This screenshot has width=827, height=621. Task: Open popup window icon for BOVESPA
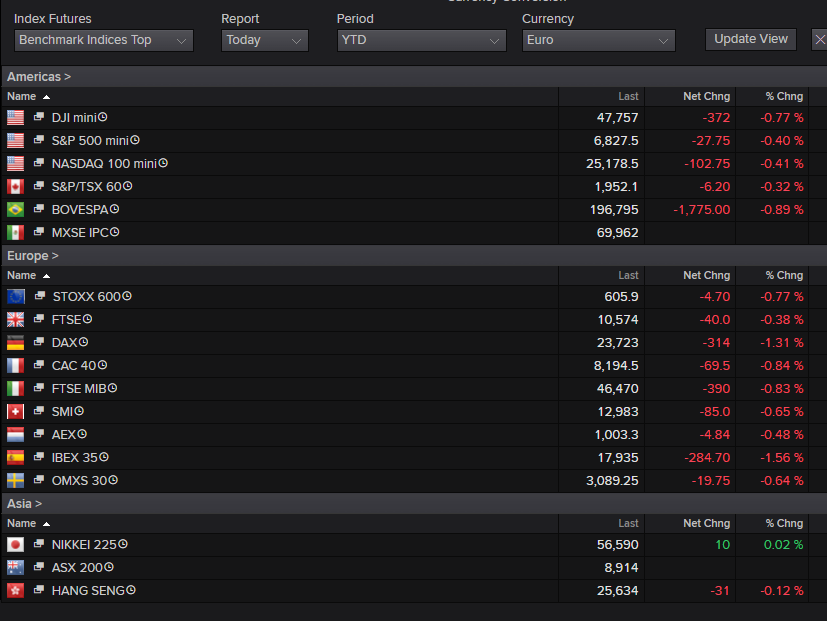[x=39, y=208]
